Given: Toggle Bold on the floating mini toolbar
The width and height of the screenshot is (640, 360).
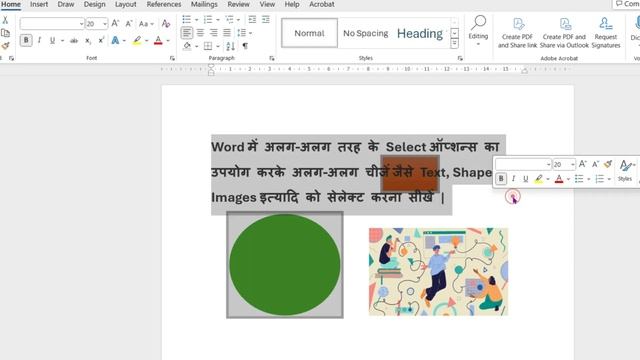Looking at the screenshot, I should [x=501, y=179].
